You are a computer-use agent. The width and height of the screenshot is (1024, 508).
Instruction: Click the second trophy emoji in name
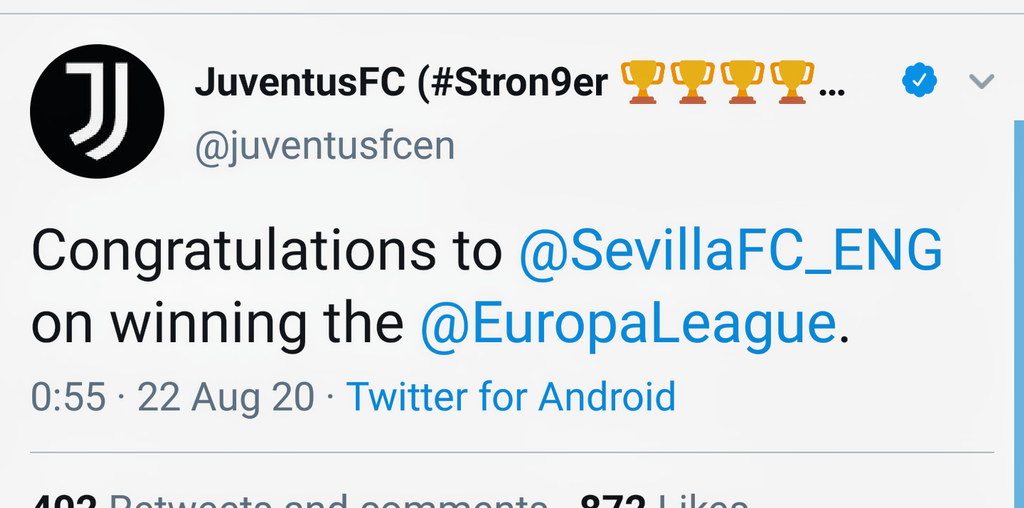pos(692,82)
